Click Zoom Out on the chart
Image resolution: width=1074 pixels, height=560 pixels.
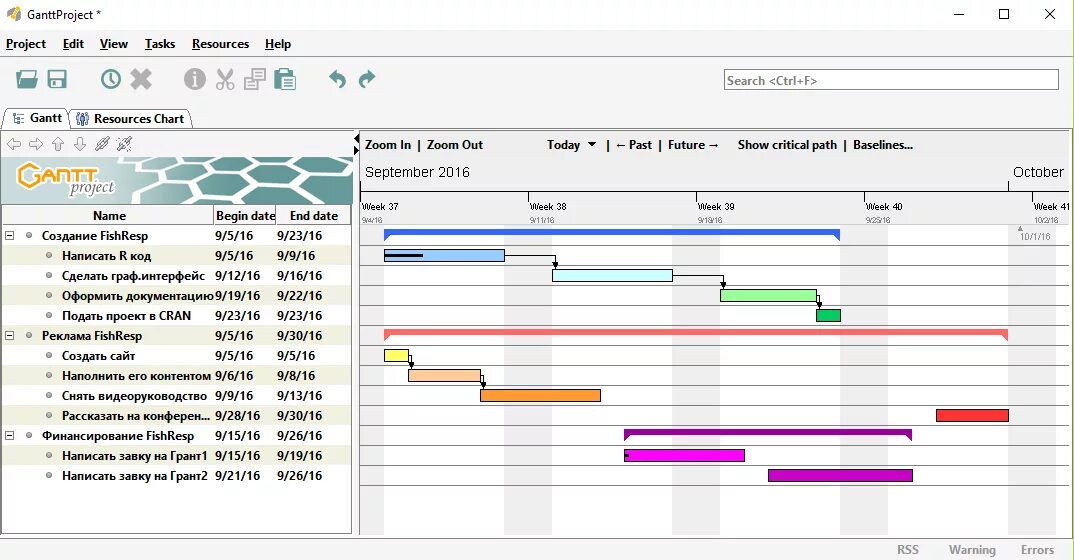point(455,144)
